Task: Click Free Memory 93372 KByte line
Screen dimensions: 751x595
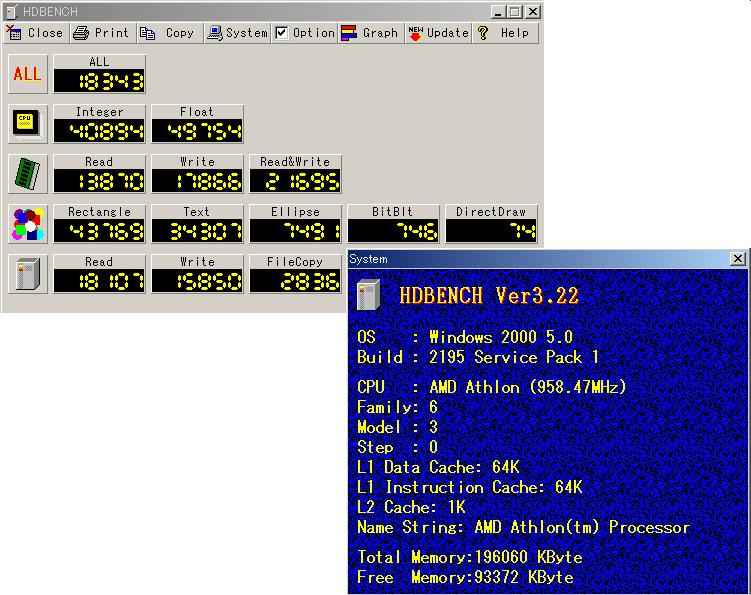Action: pos(465,577)
